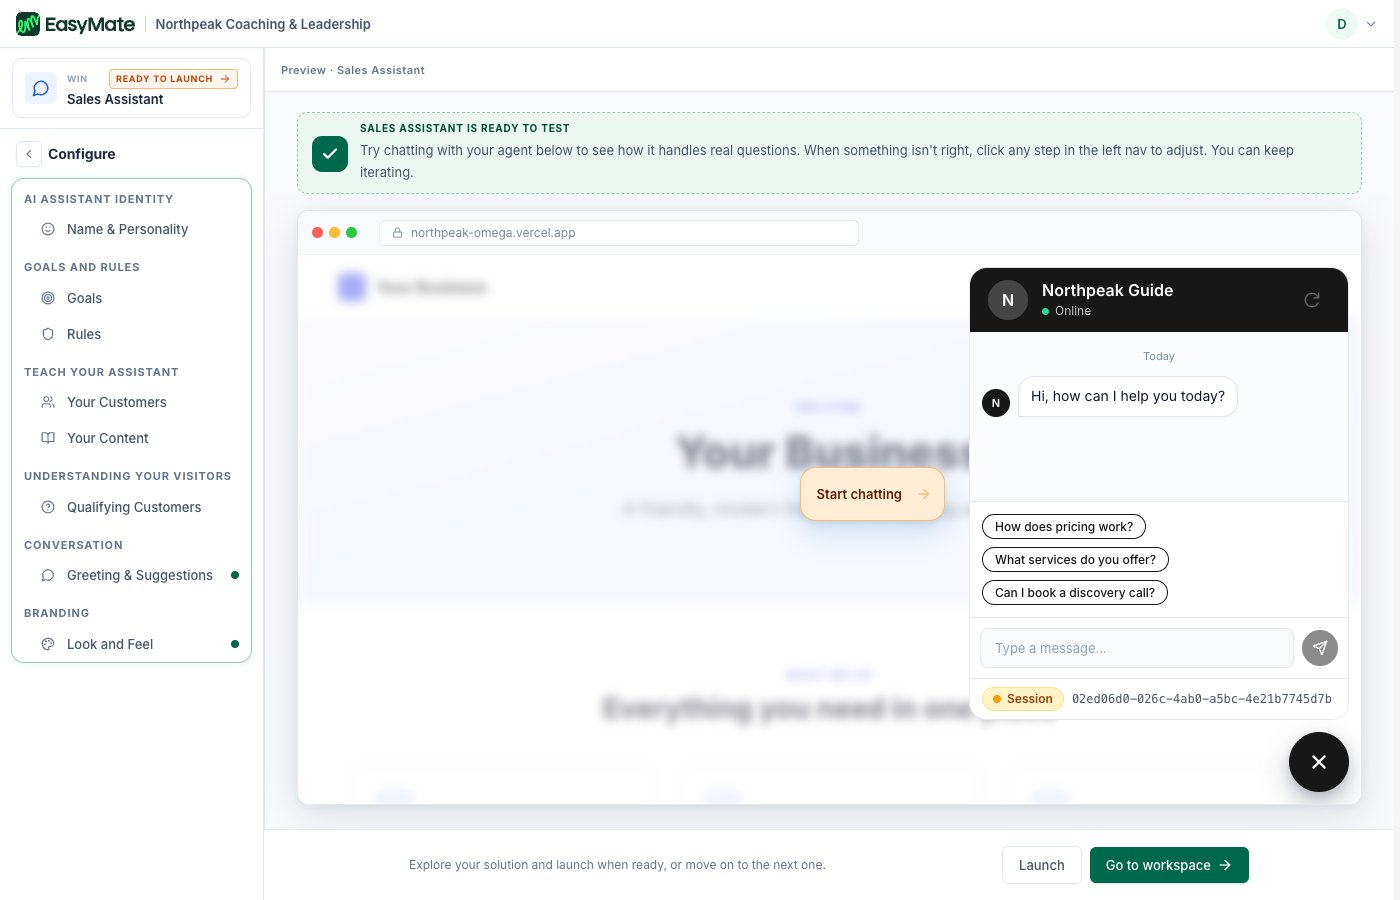Click the Session badge
This screenshot has width=1400, height=900.
click(1023, 699)
